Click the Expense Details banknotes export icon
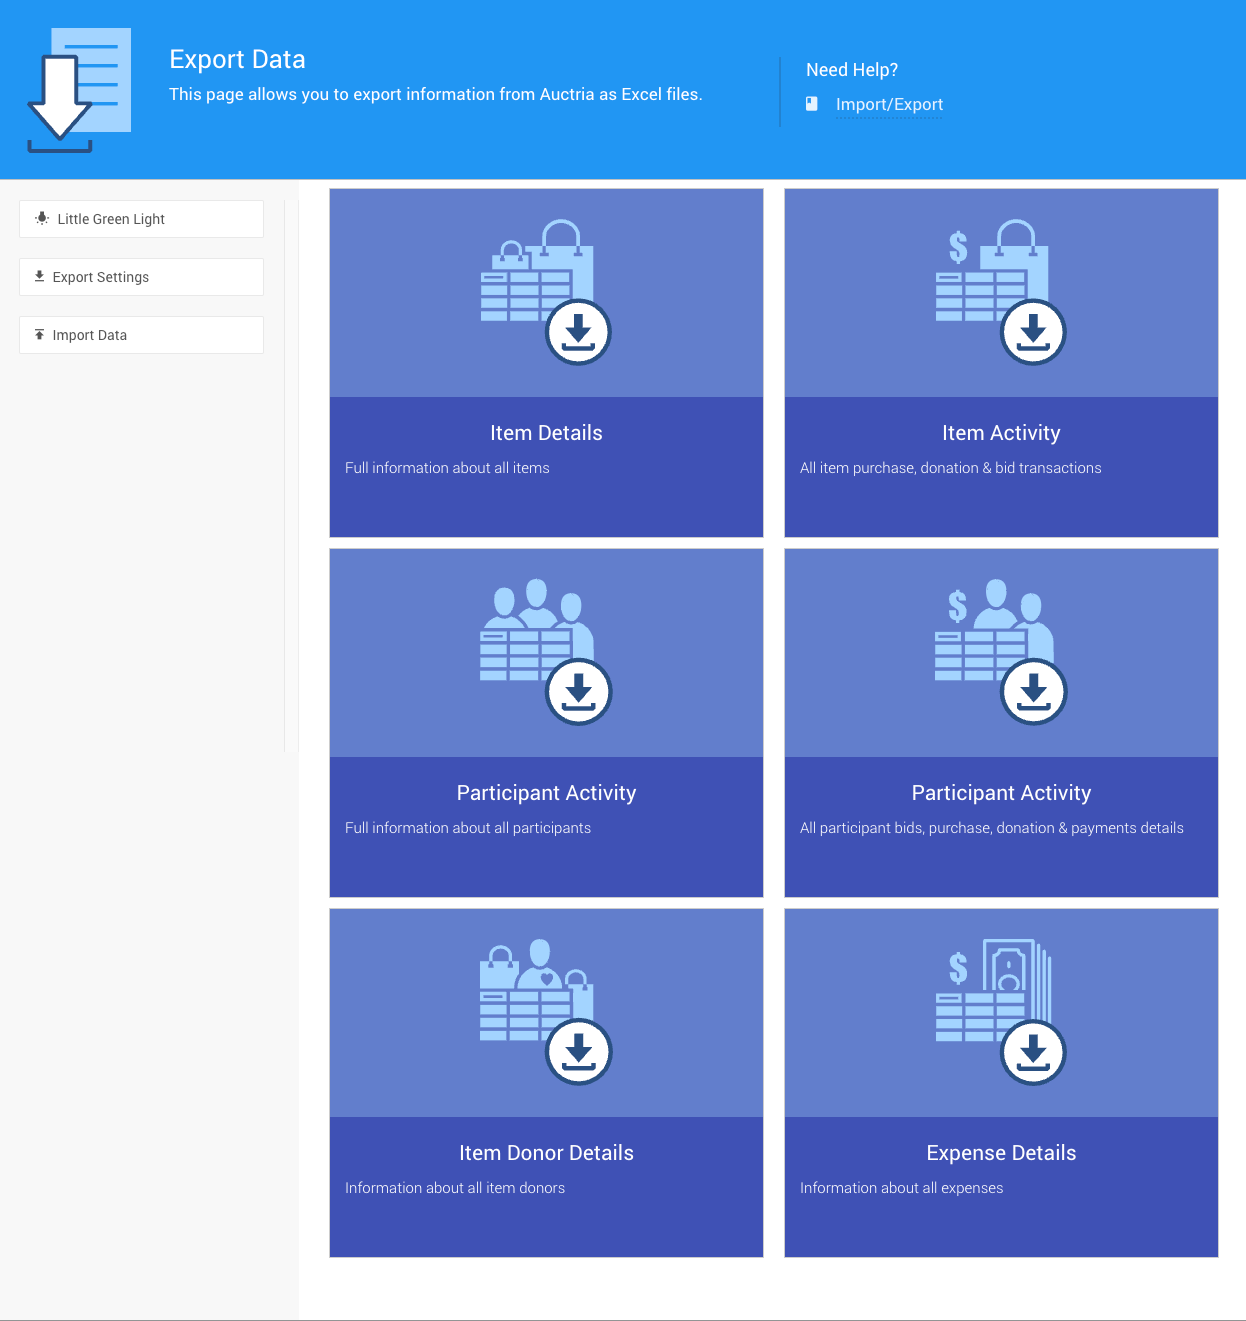Viewport: 1246px width, 1321px height. pos(1000,1011)
